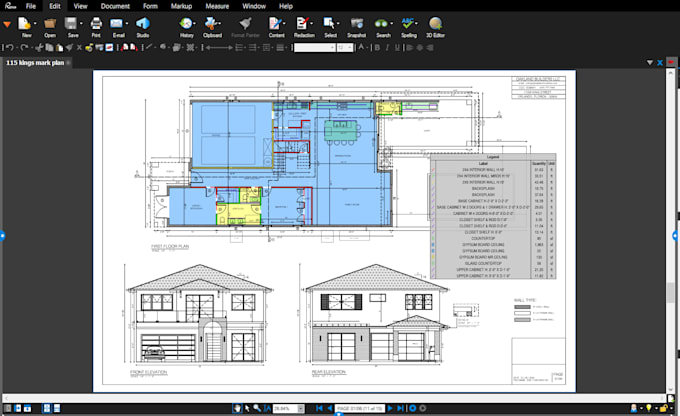Click the blue previous view button

(412, 408)
